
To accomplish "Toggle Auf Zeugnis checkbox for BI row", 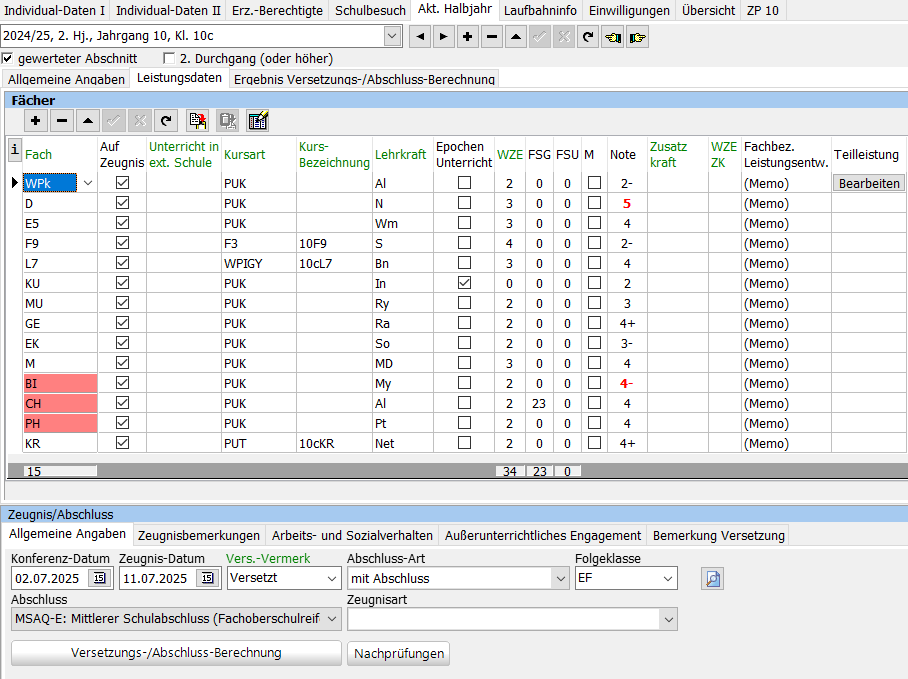I will point(122,383).
